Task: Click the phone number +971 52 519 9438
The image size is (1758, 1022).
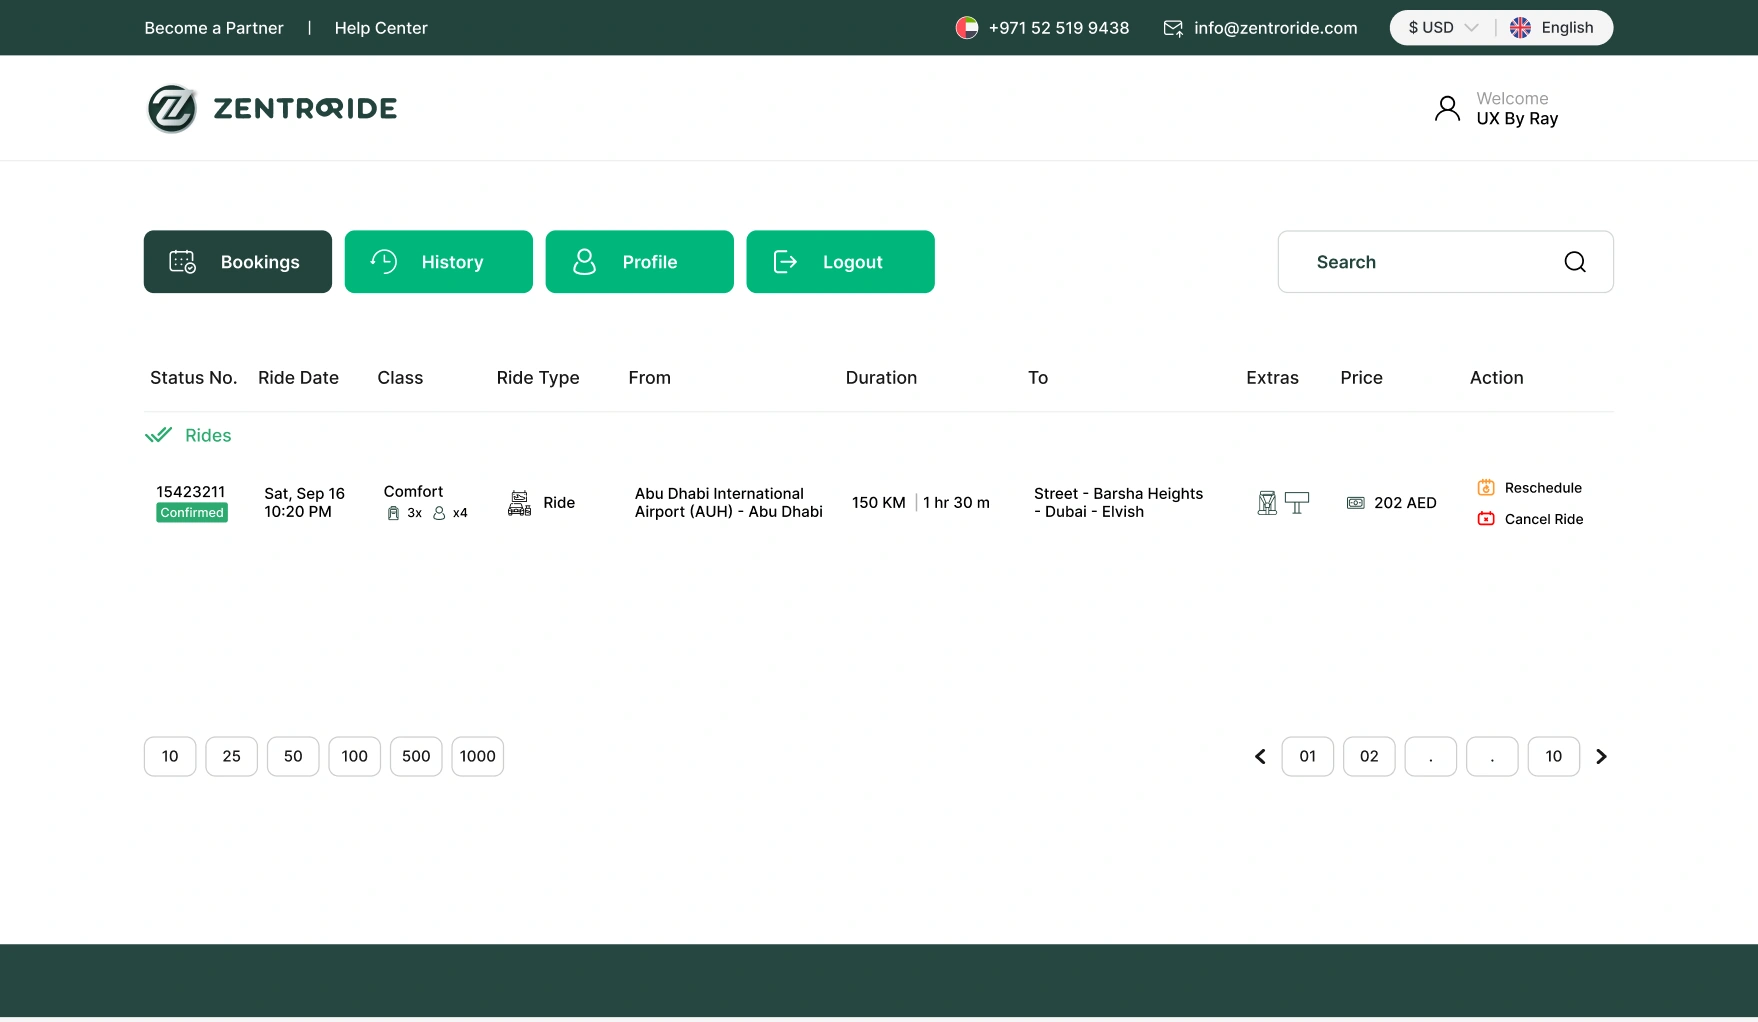Action: tap(1059, 28)
